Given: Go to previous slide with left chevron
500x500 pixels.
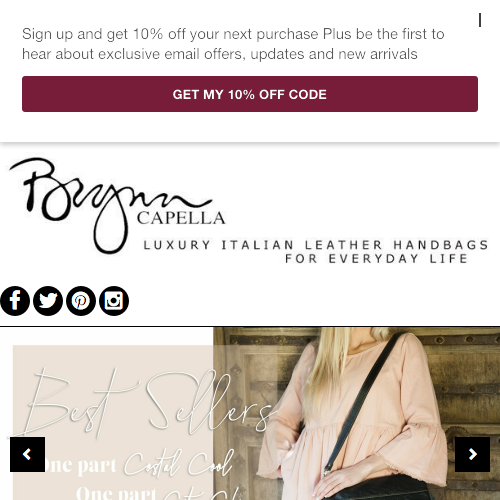Looking at the screenshot, I should 27,454.
